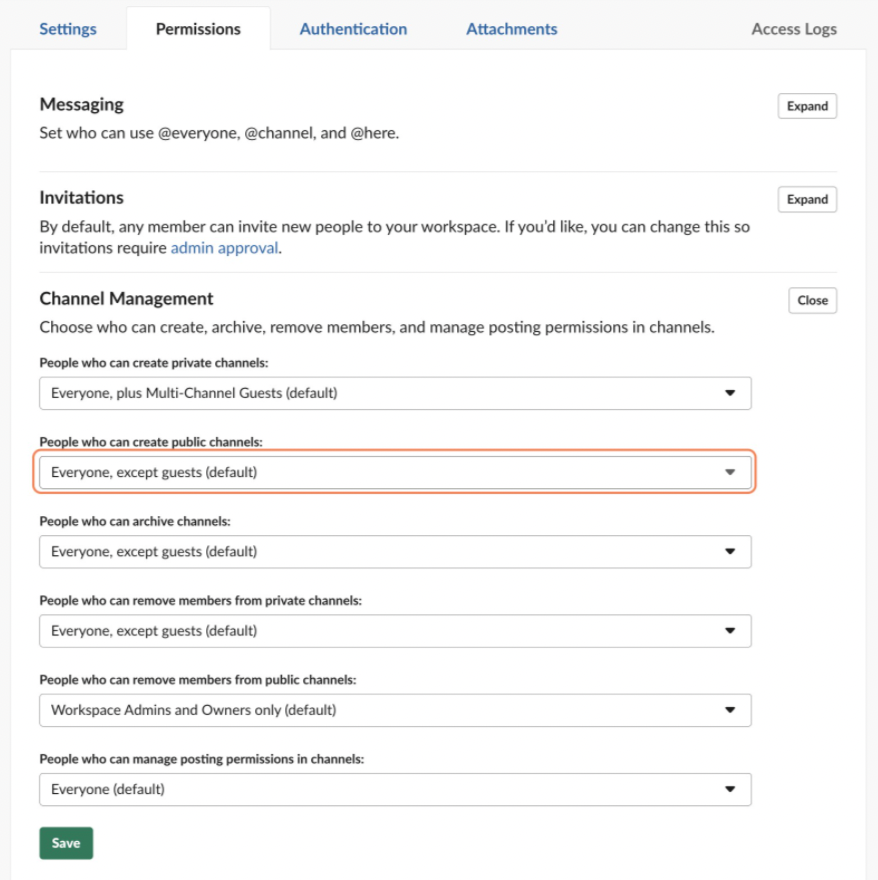
Task: Switch to the Authentication tab
Action: click(x=353, y=29)
